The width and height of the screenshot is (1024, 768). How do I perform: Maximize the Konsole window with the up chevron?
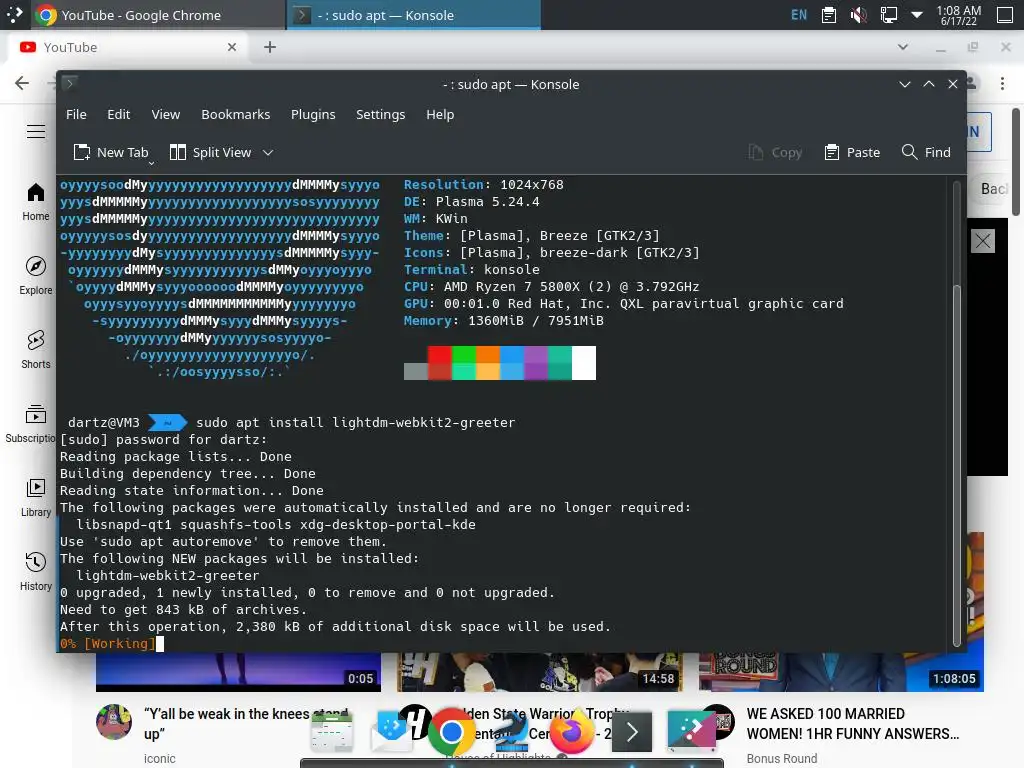tap(929, 84)
